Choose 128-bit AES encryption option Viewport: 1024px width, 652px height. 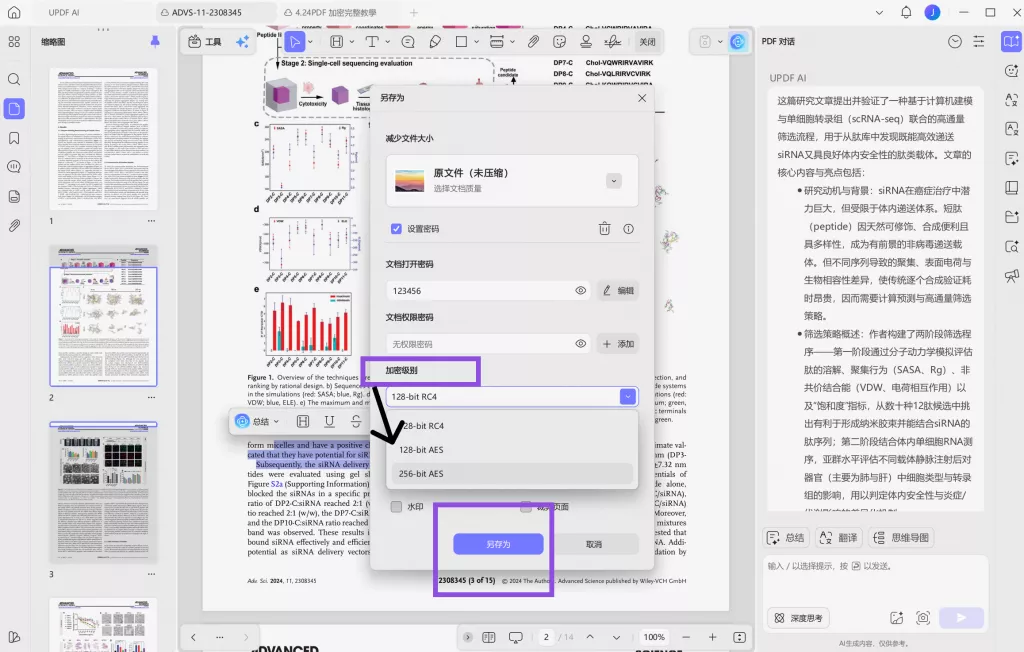(x=513, y=449)
